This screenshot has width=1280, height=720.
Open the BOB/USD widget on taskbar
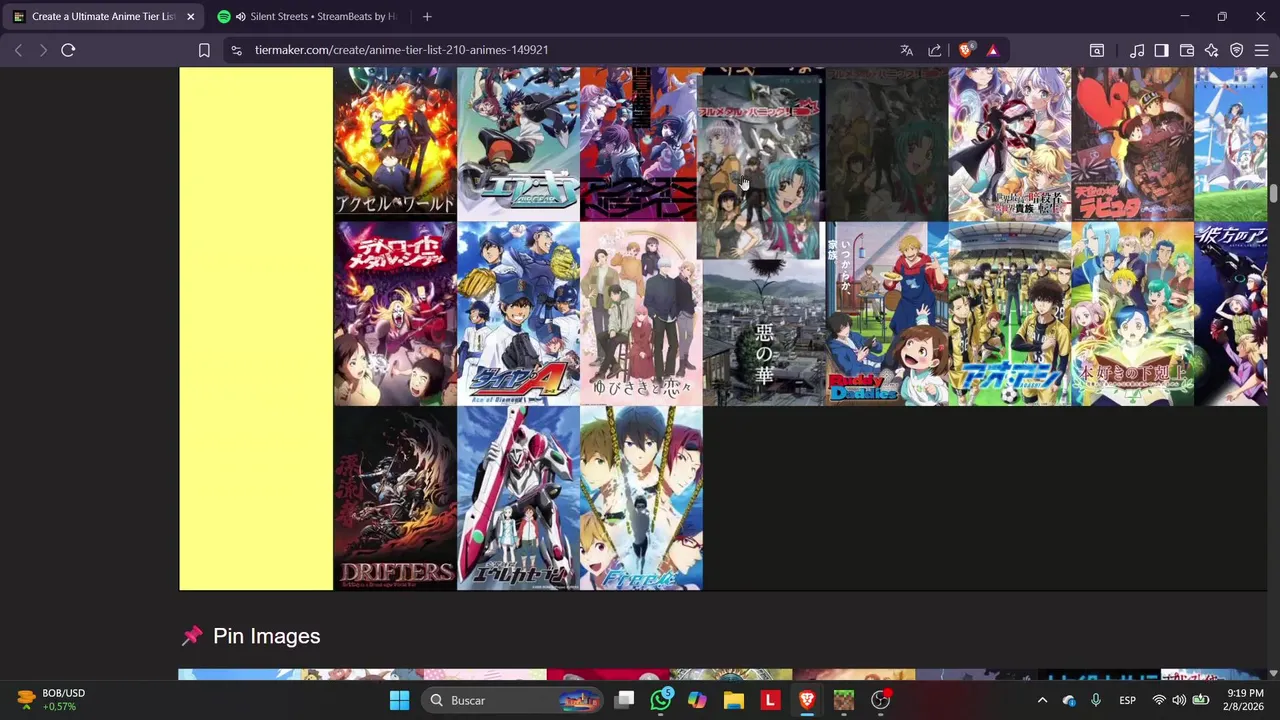coord(52,700)
